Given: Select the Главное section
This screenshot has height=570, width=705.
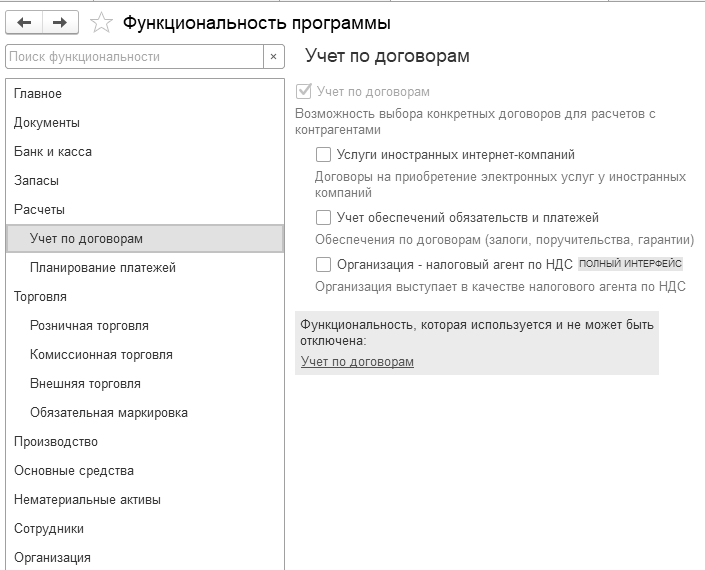Looking at the screenshot, I should click(38, 94).
